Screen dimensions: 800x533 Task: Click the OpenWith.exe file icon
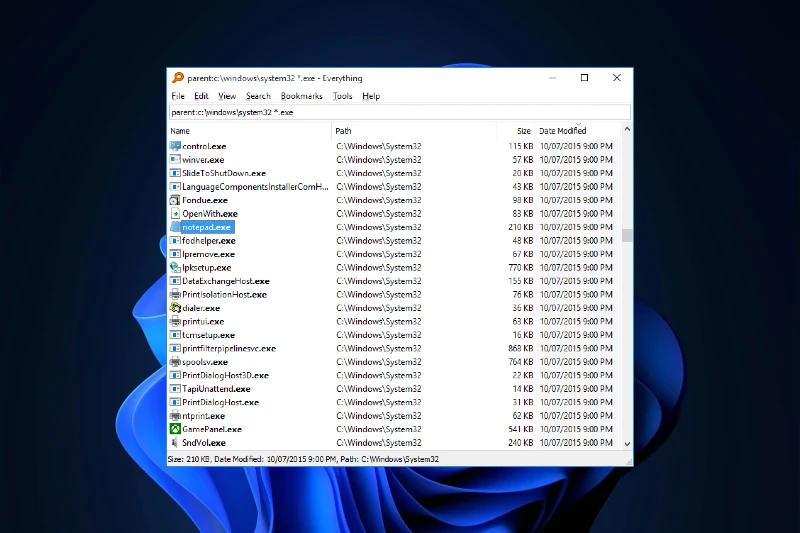pyautogui.click(x=175, y=213)
